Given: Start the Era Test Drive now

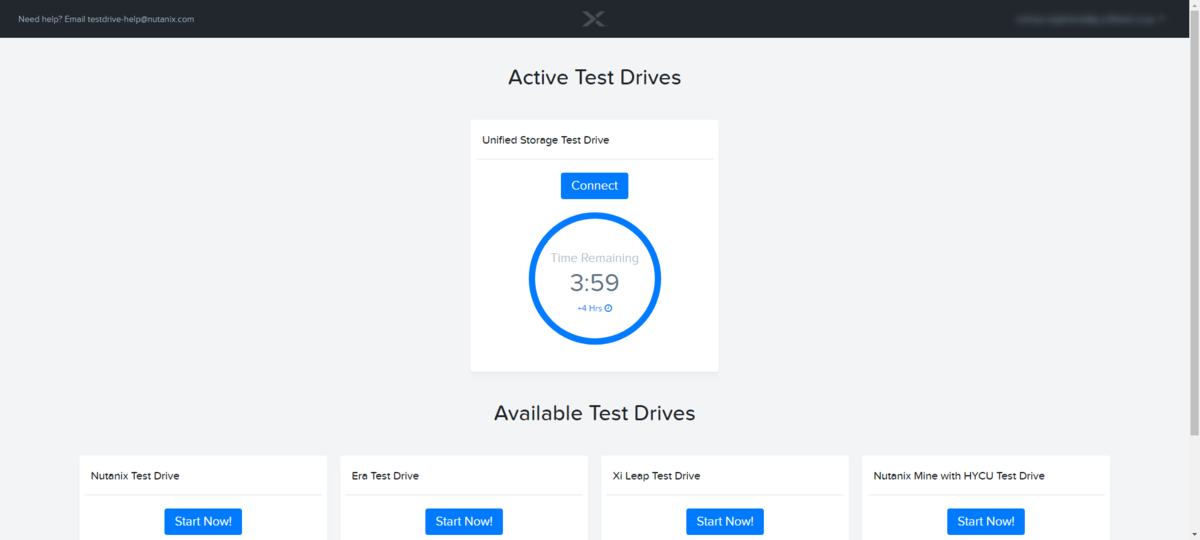Looking at the screenshot, I should click(x=464, y=521).
